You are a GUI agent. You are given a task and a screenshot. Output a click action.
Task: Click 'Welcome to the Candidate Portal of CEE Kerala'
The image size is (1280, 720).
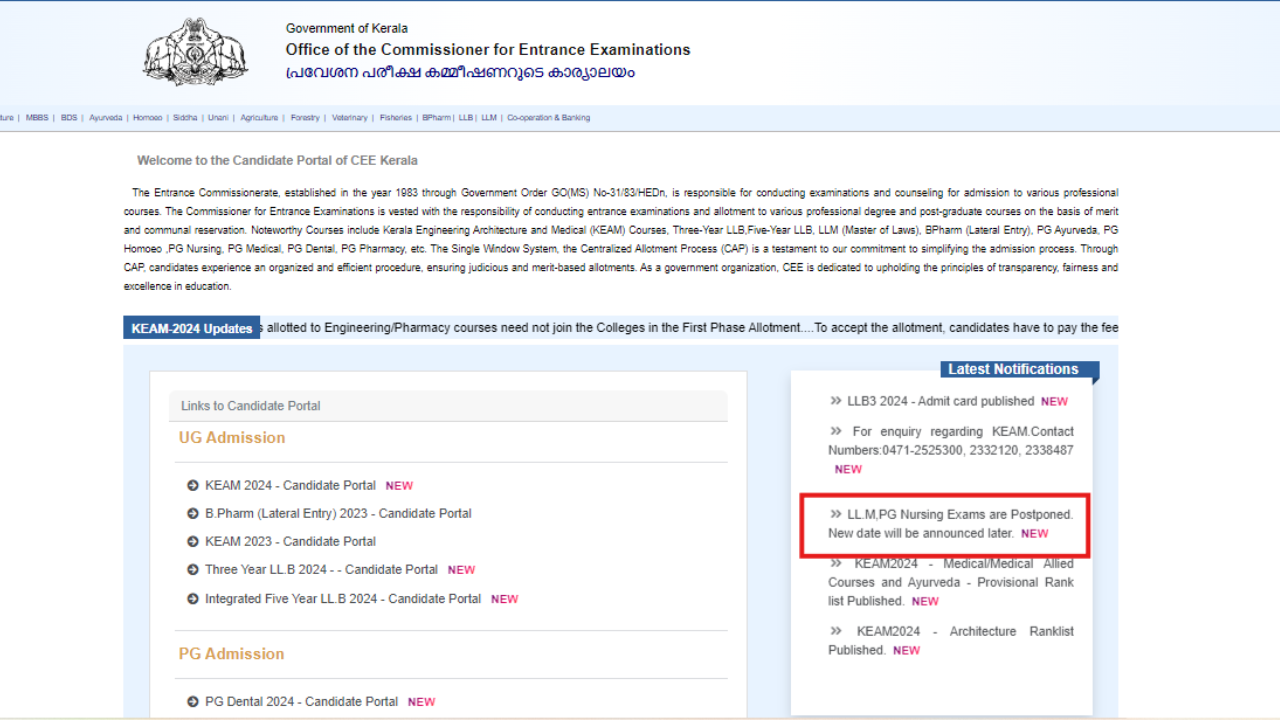coord(277,160)
